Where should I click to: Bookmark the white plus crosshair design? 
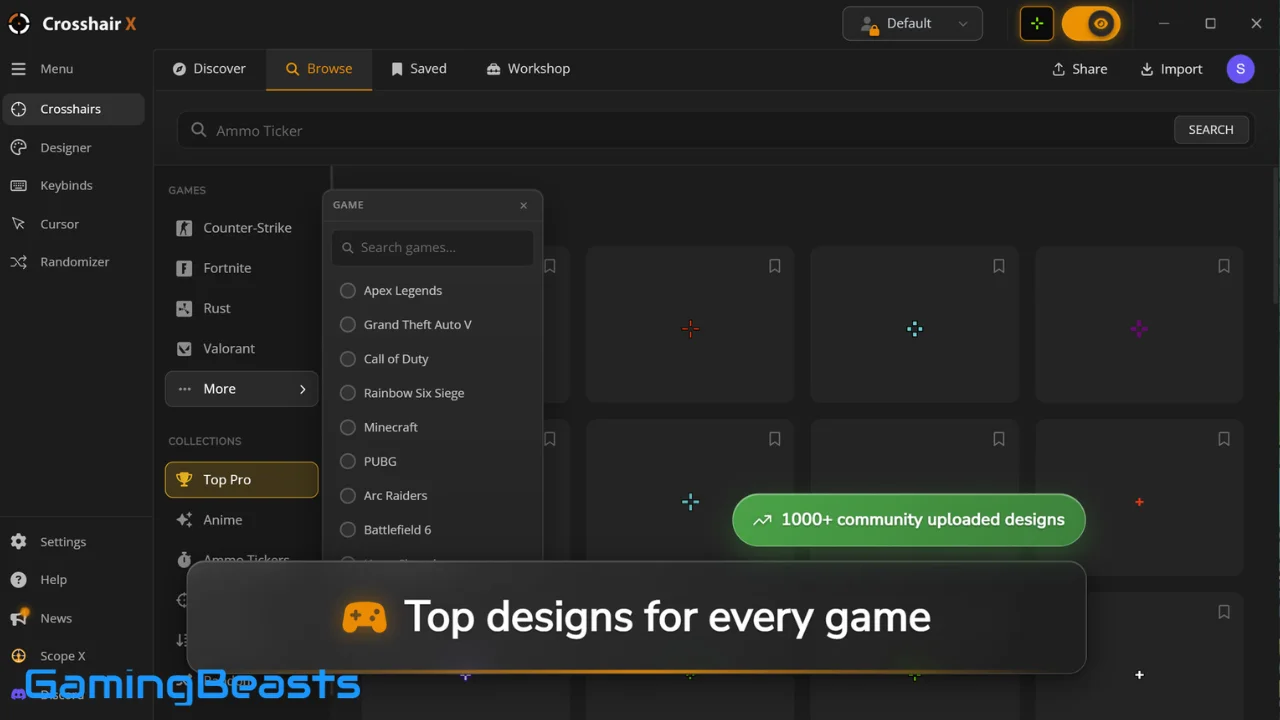pyautogui.click(x=1224, y=612)
